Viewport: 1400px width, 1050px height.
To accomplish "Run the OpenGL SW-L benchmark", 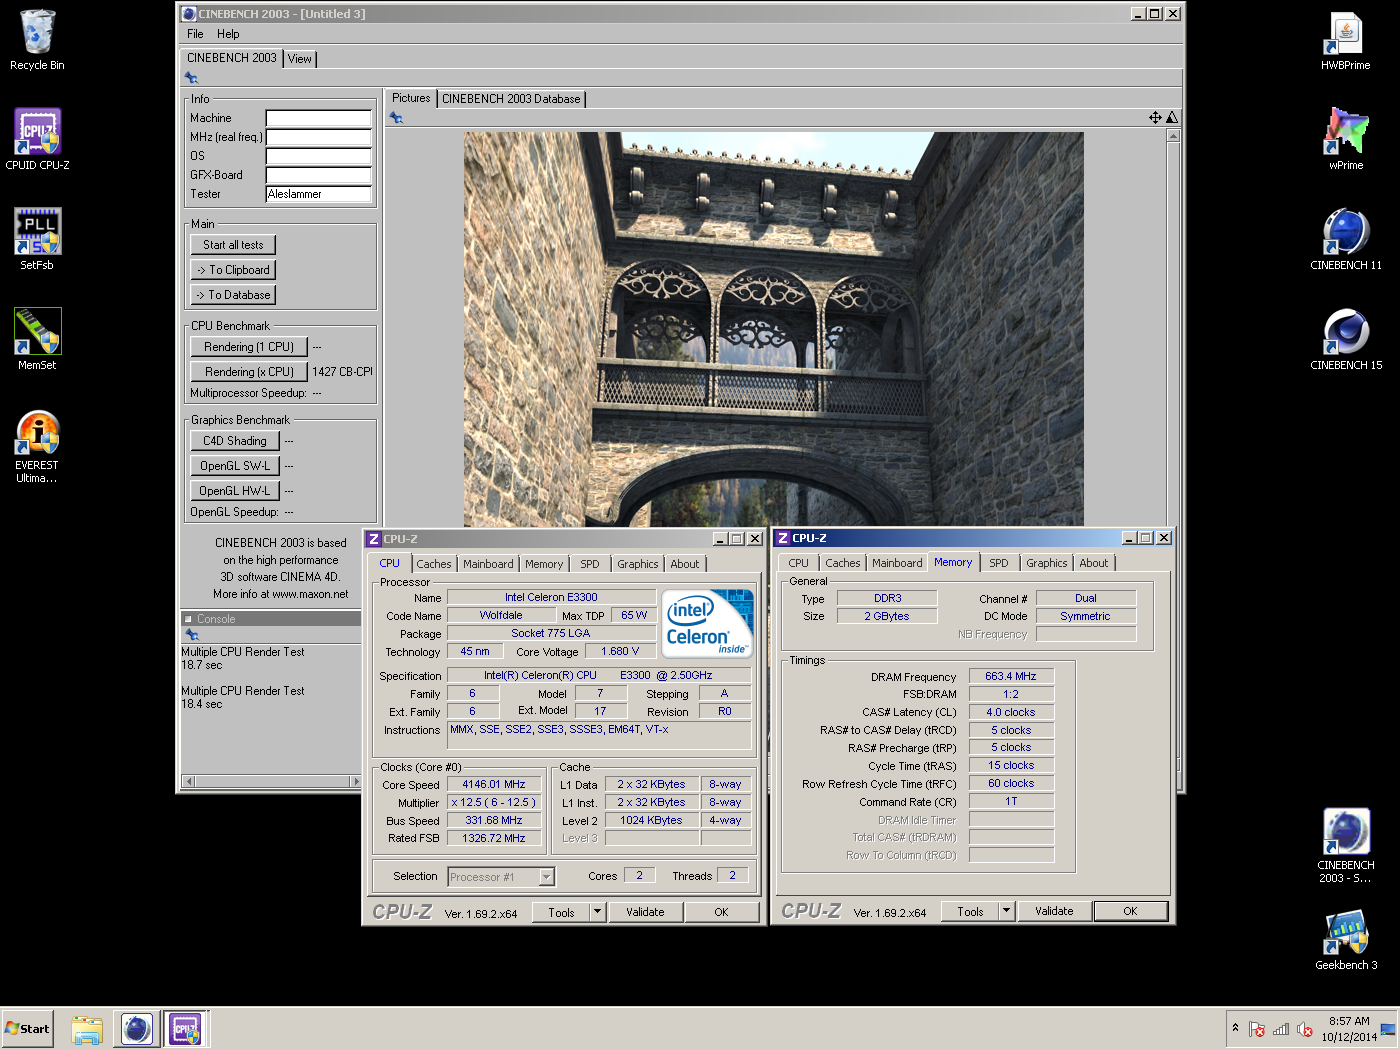I will (235, 466).
